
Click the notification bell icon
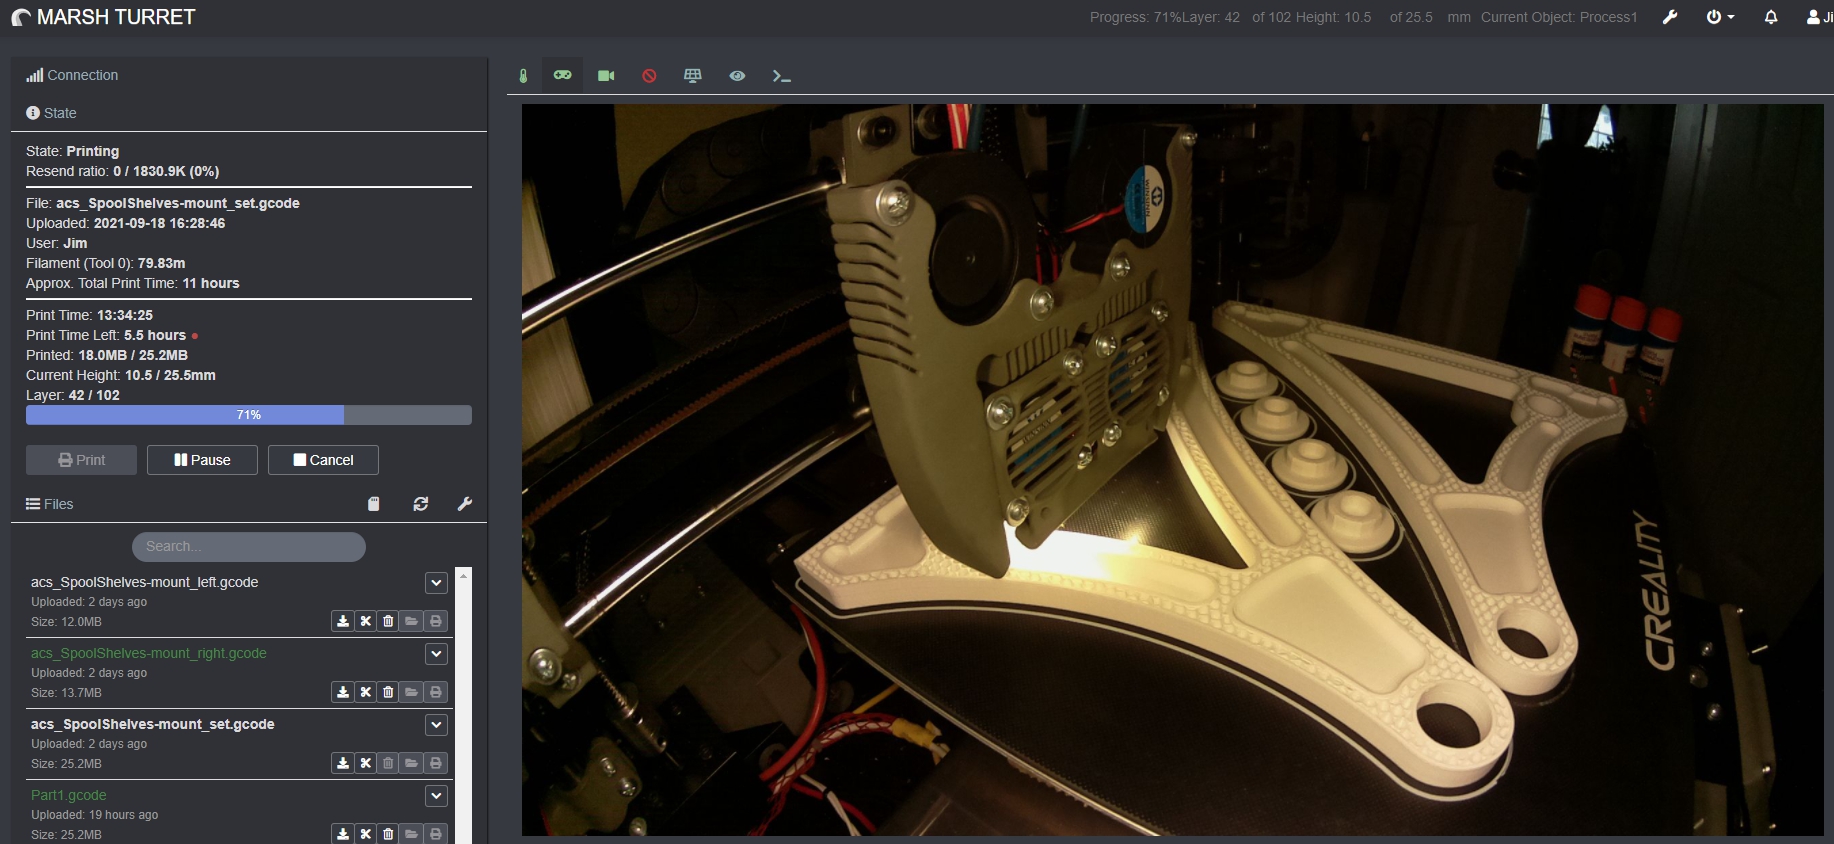[1770, 17]
